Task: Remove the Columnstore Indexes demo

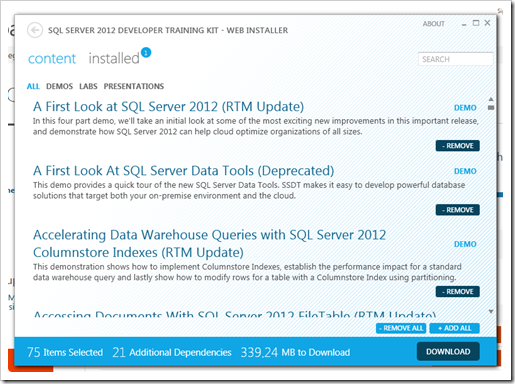Action: [458, 292]
